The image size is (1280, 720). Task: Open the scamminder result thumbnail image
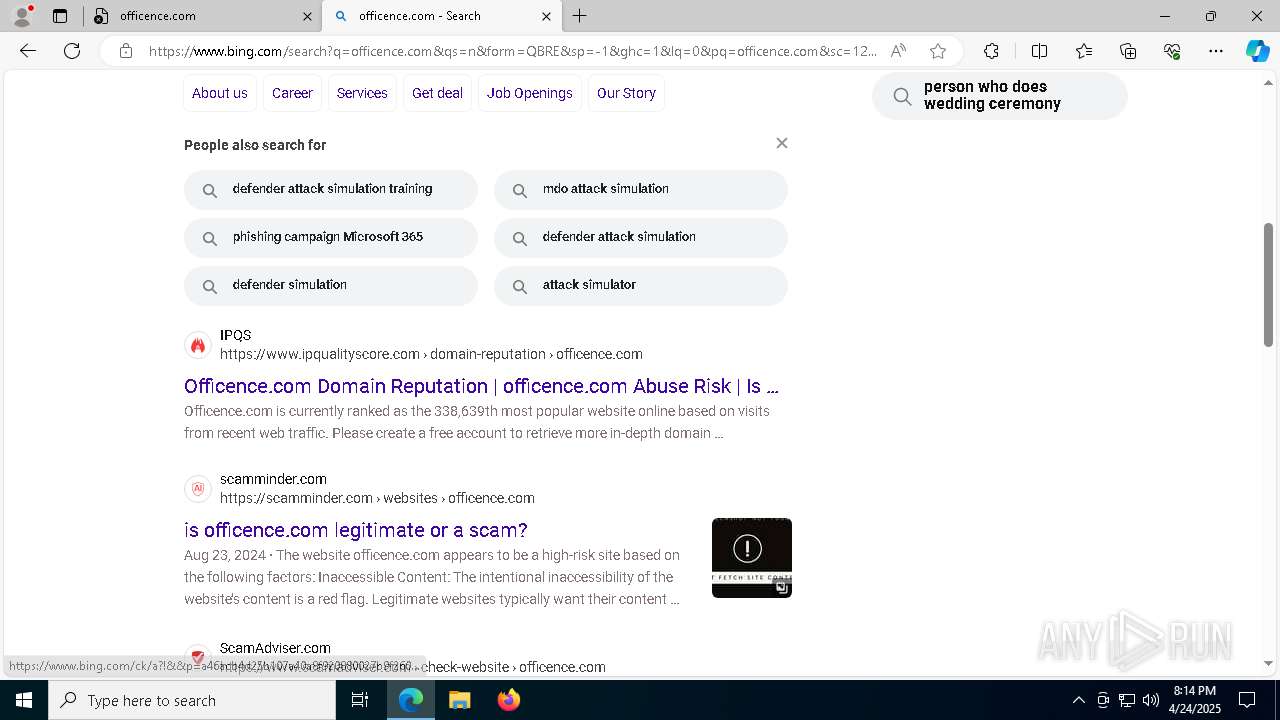tap(752, 558)
